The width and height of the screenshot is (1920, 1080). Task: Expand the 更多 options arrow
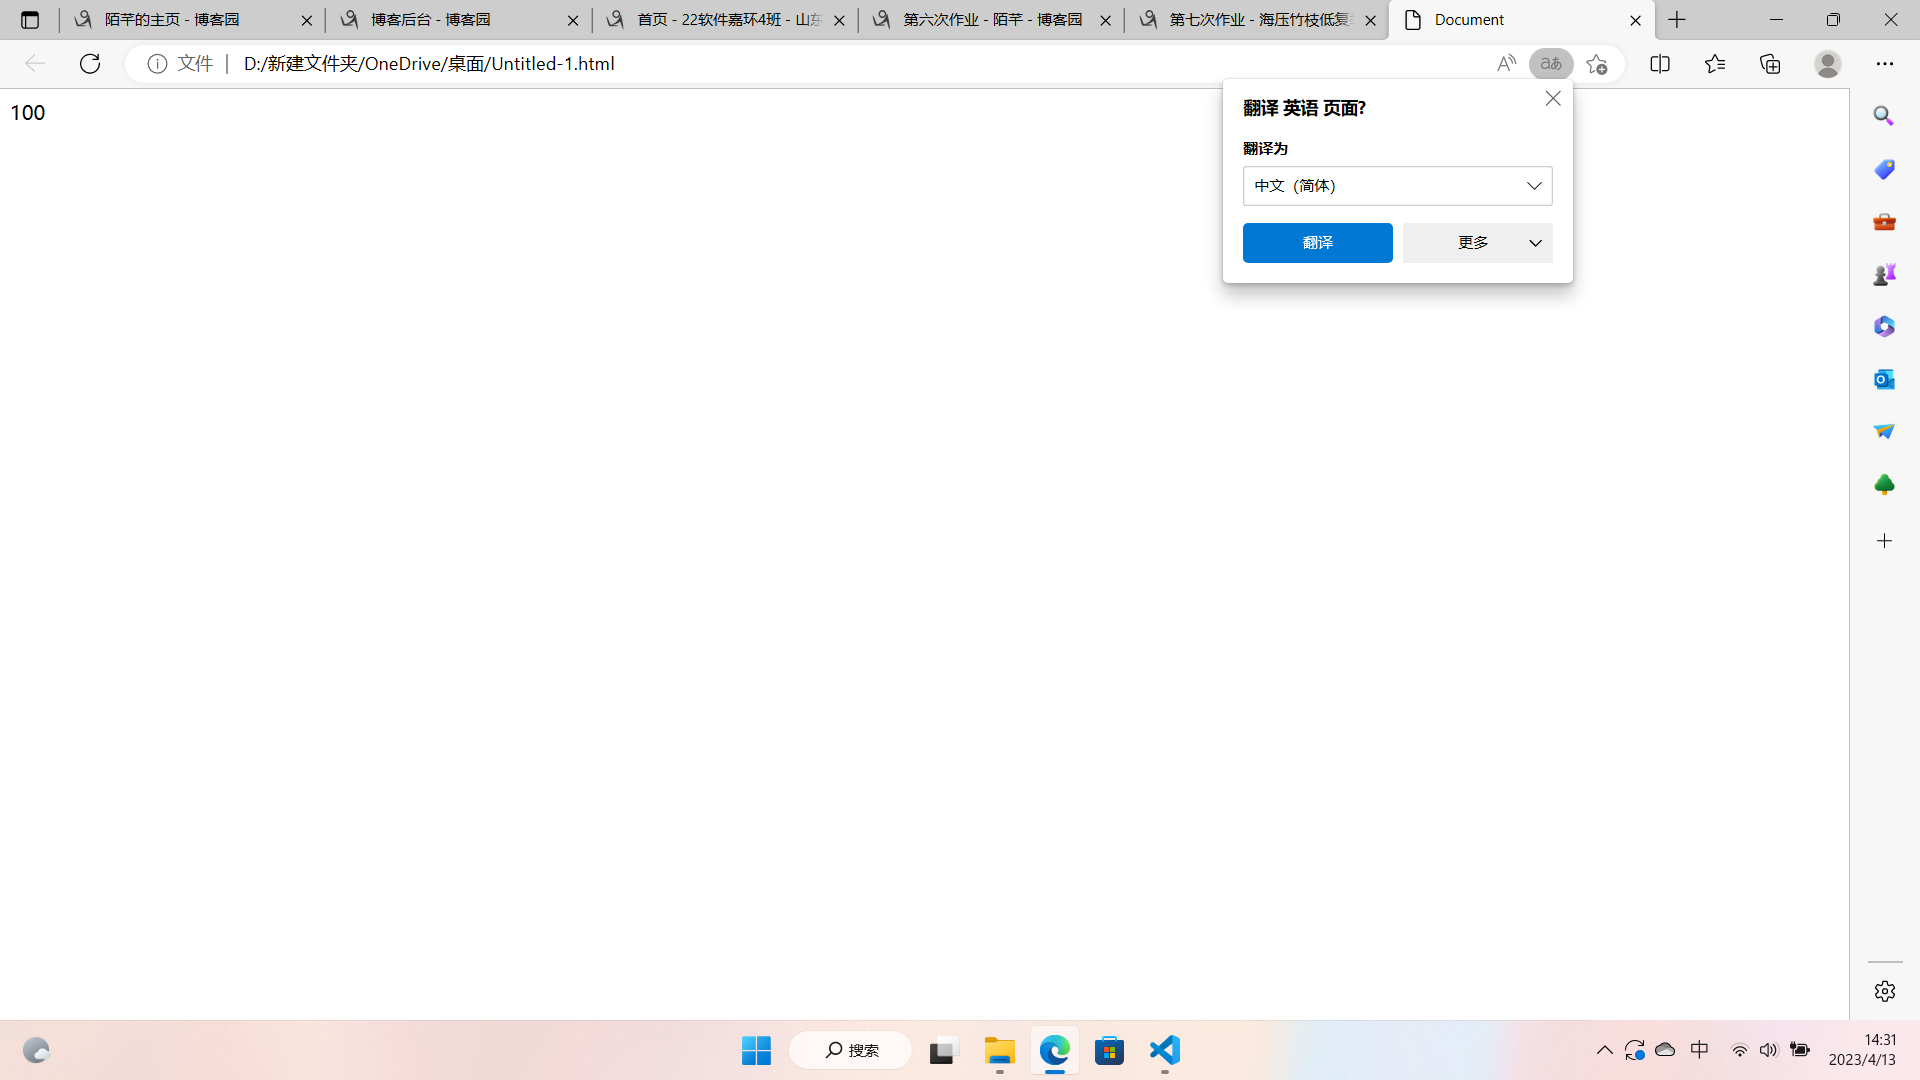1535,243
